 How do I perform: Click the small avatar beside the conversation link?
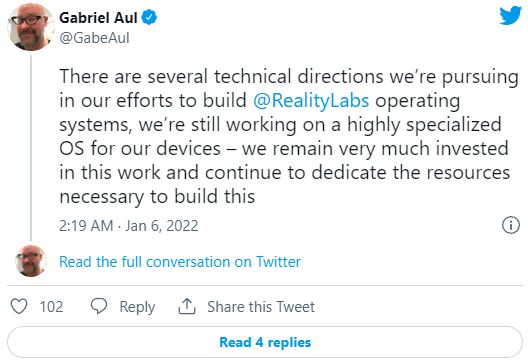pyautogui.click(x=31, y=261)
